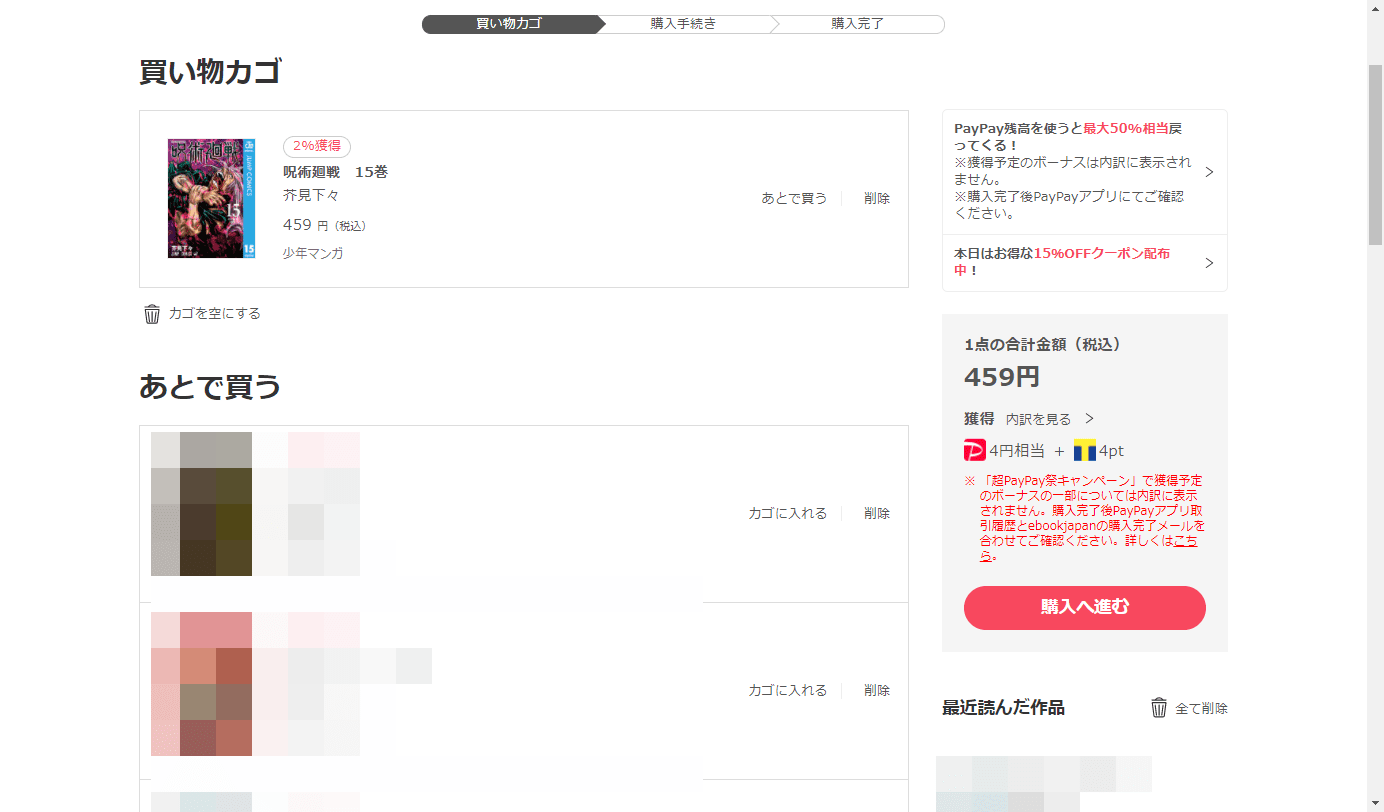Image resolution: width=1384 pixels, height=812 pixels.
Task: Click the T-point logo icon
Action: pyautogui.click(x=1085, y=450)
